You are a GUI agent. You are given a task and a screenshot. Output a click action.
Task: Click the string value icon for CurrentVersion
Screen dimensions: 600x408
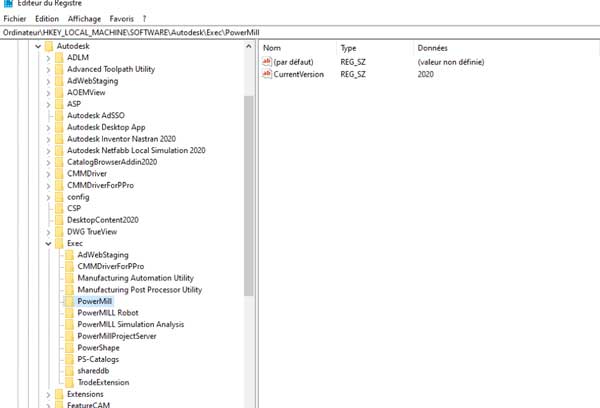266,74
